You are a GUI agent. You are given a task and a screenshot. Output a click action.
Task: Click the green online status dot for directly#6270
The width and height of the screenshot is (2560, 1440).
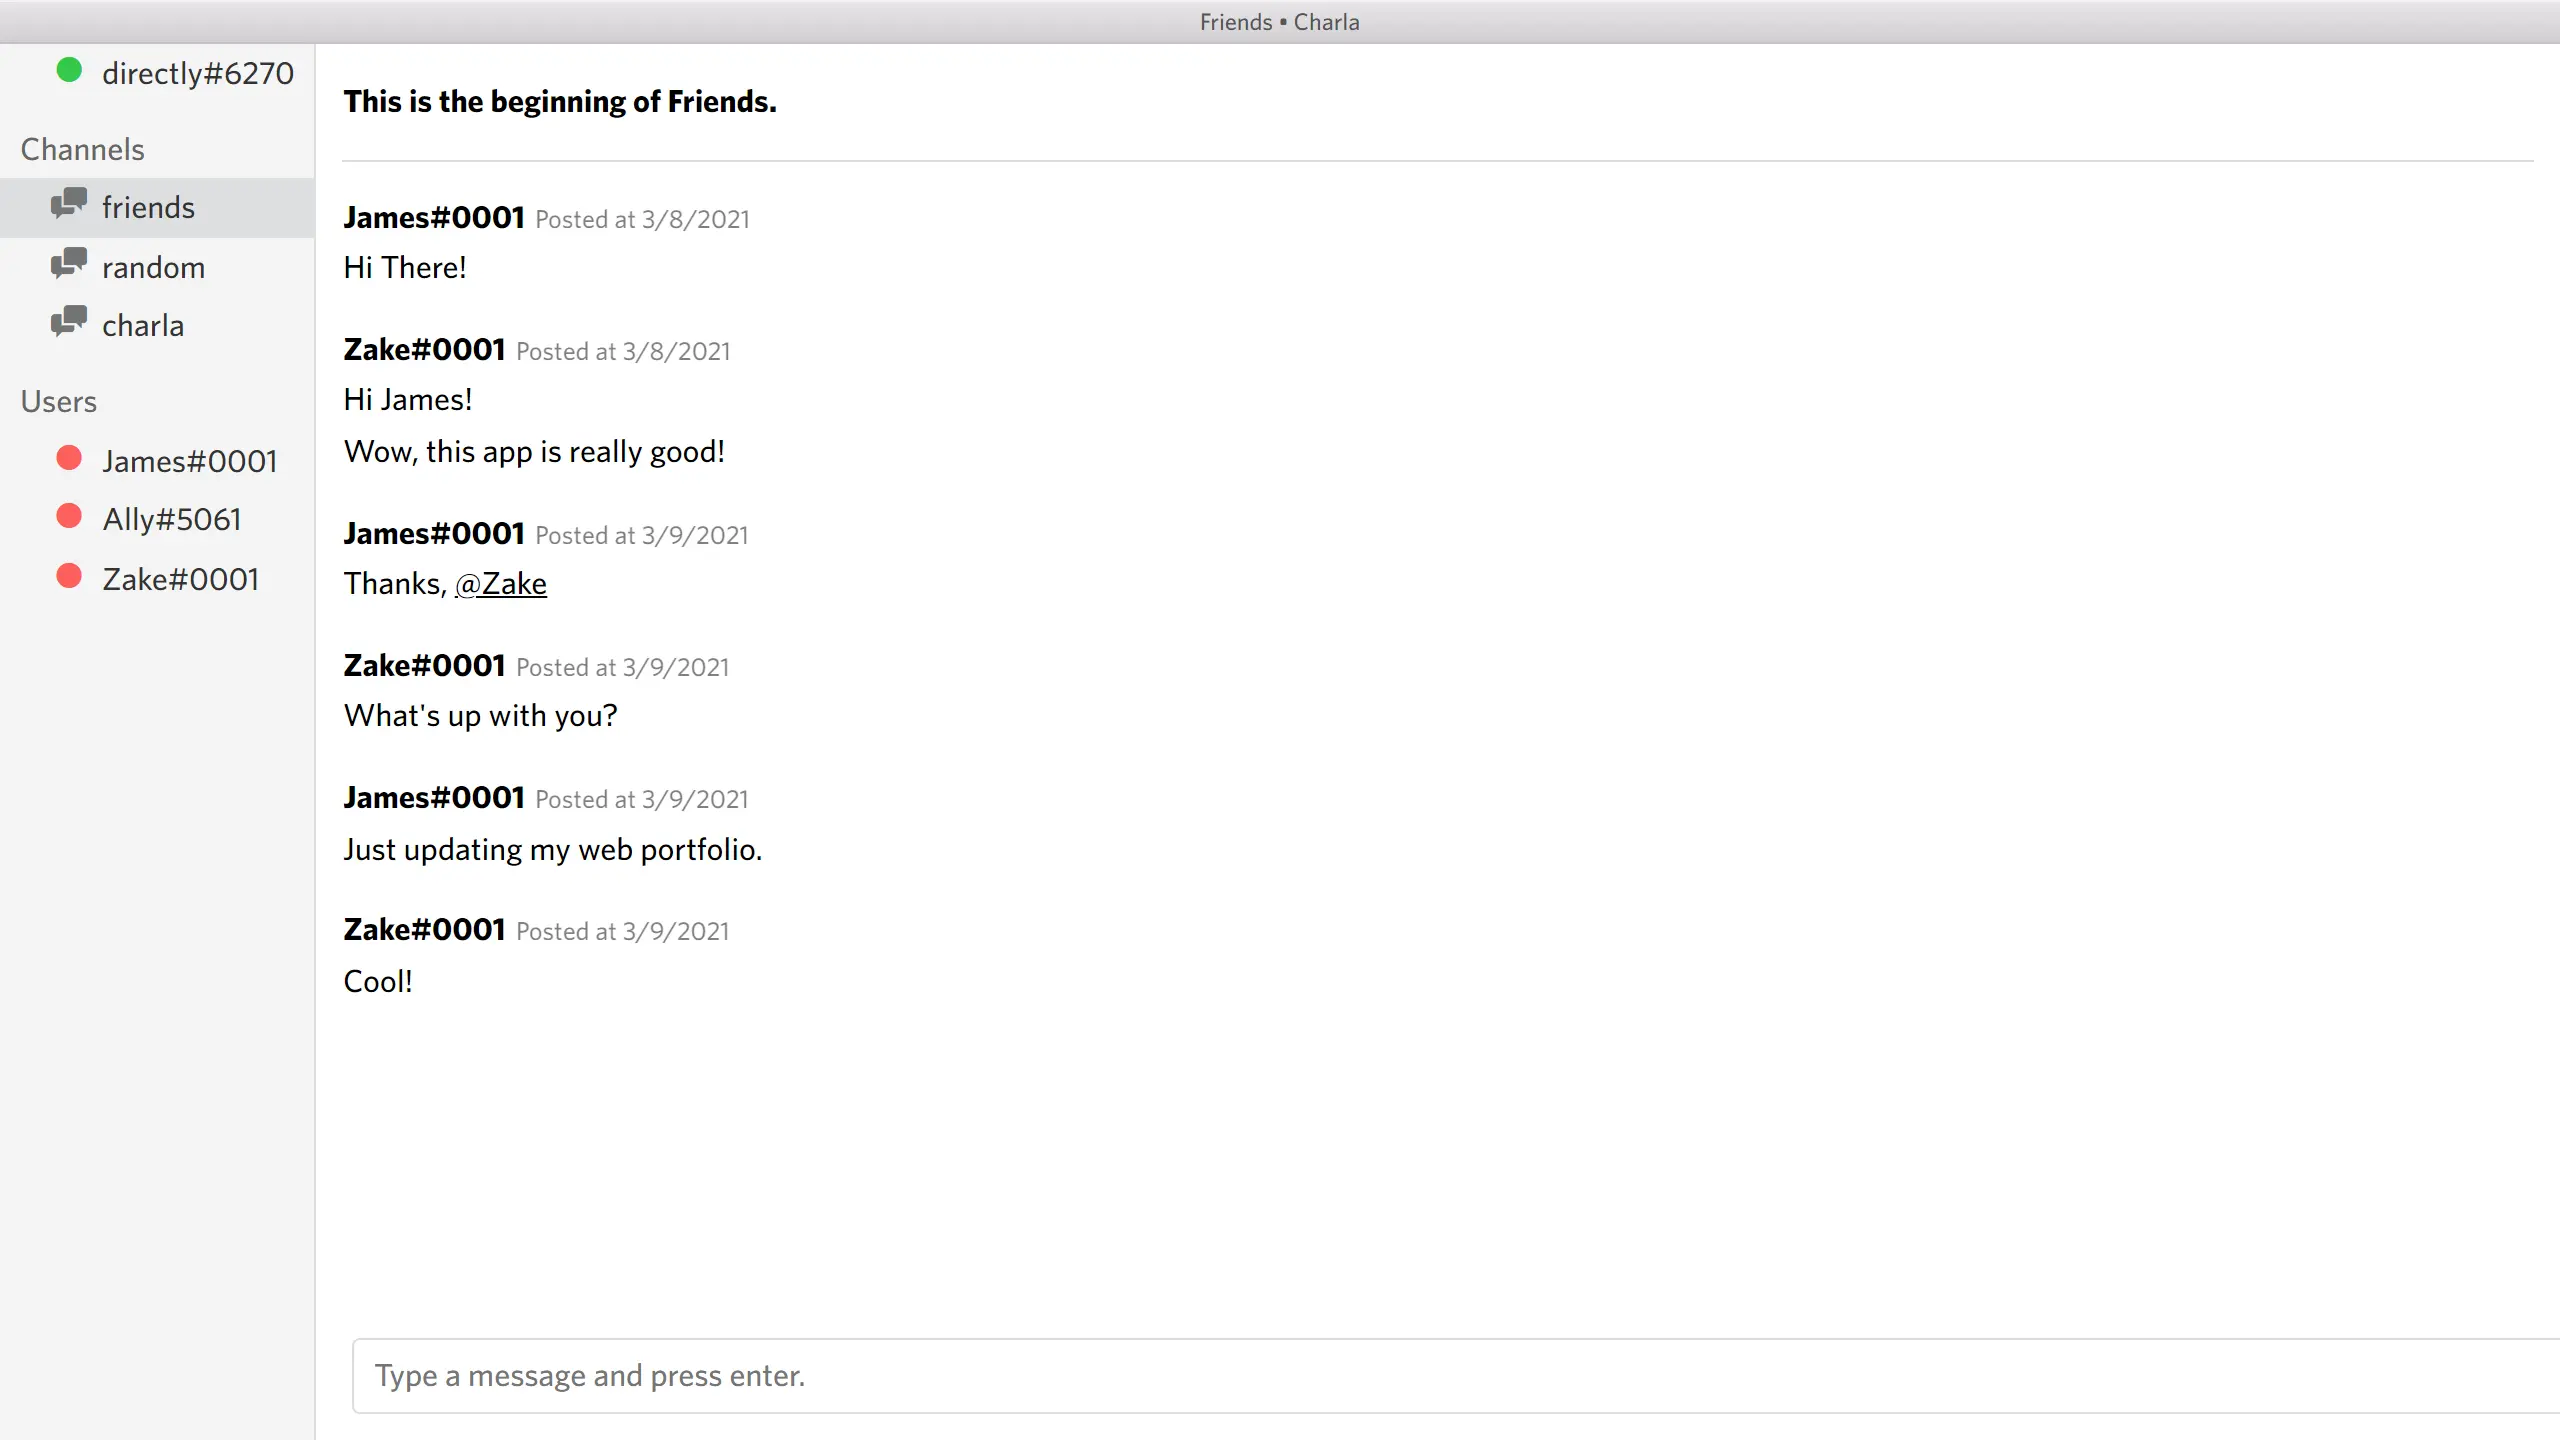tap(70, 69)
